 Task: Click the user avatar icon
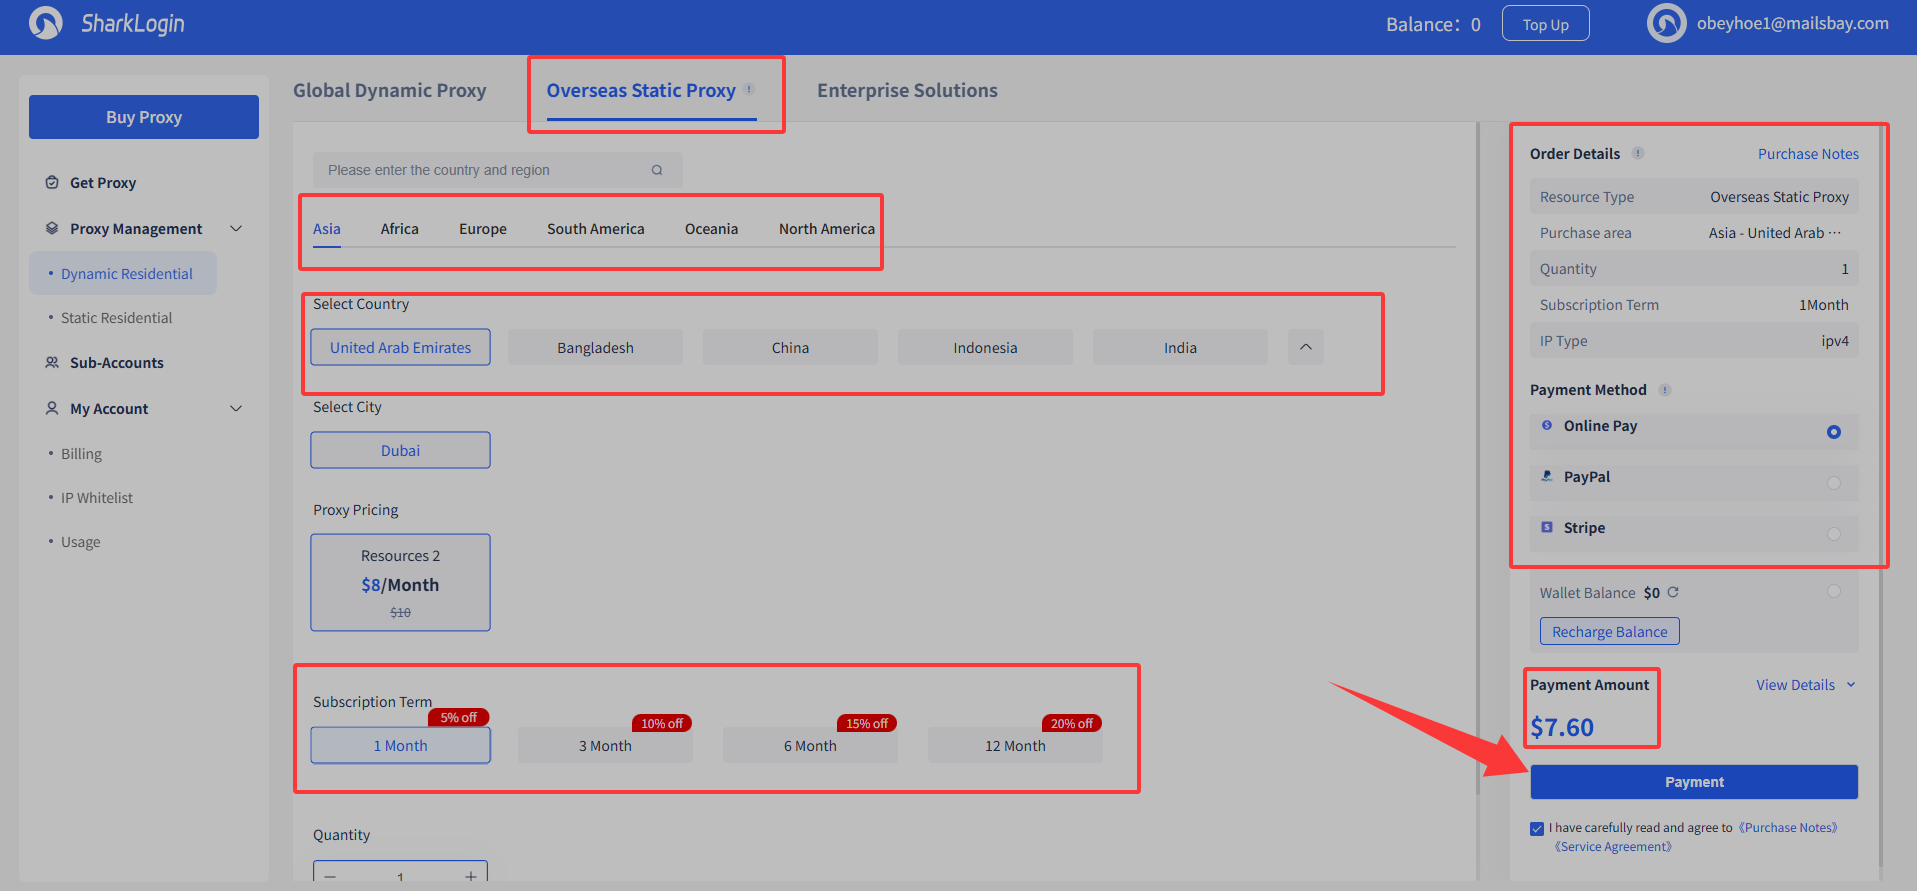pos(1666,23)
